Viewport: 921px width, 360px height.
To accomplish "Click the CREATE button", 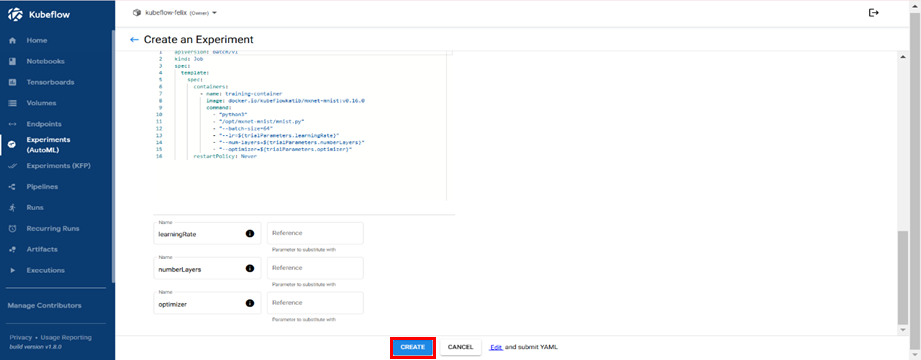I will point(413,348).
